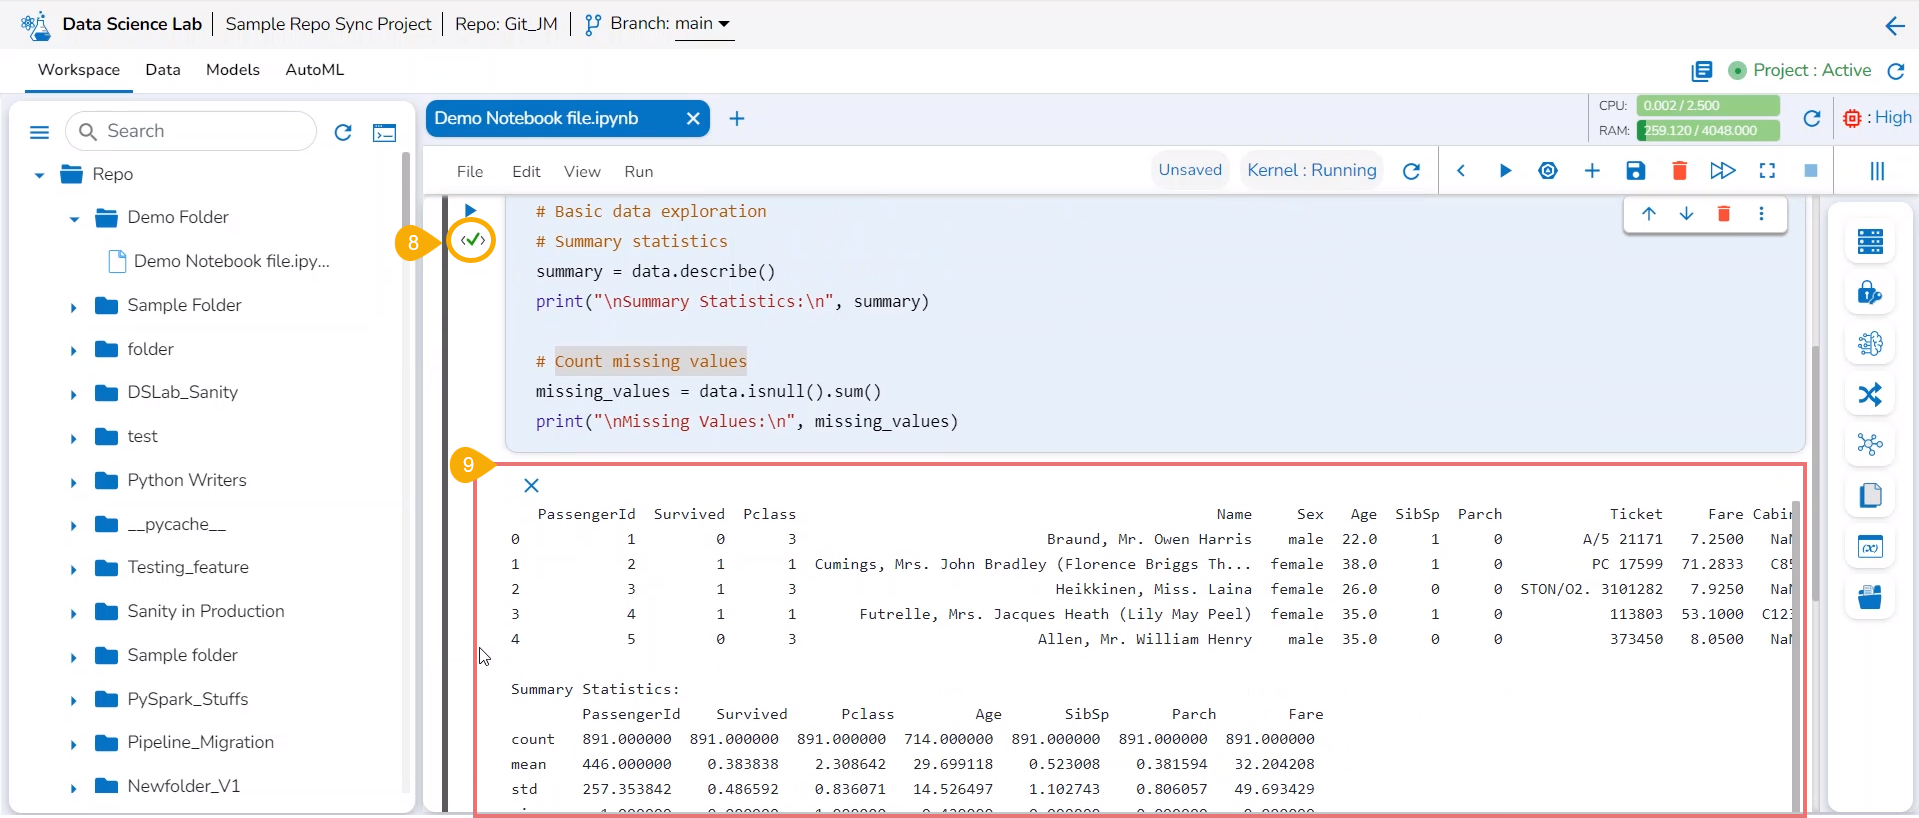Click the Save notebook icon in toolbar
Screen dimensions: 1919x818
click(x=1635, y=171)
